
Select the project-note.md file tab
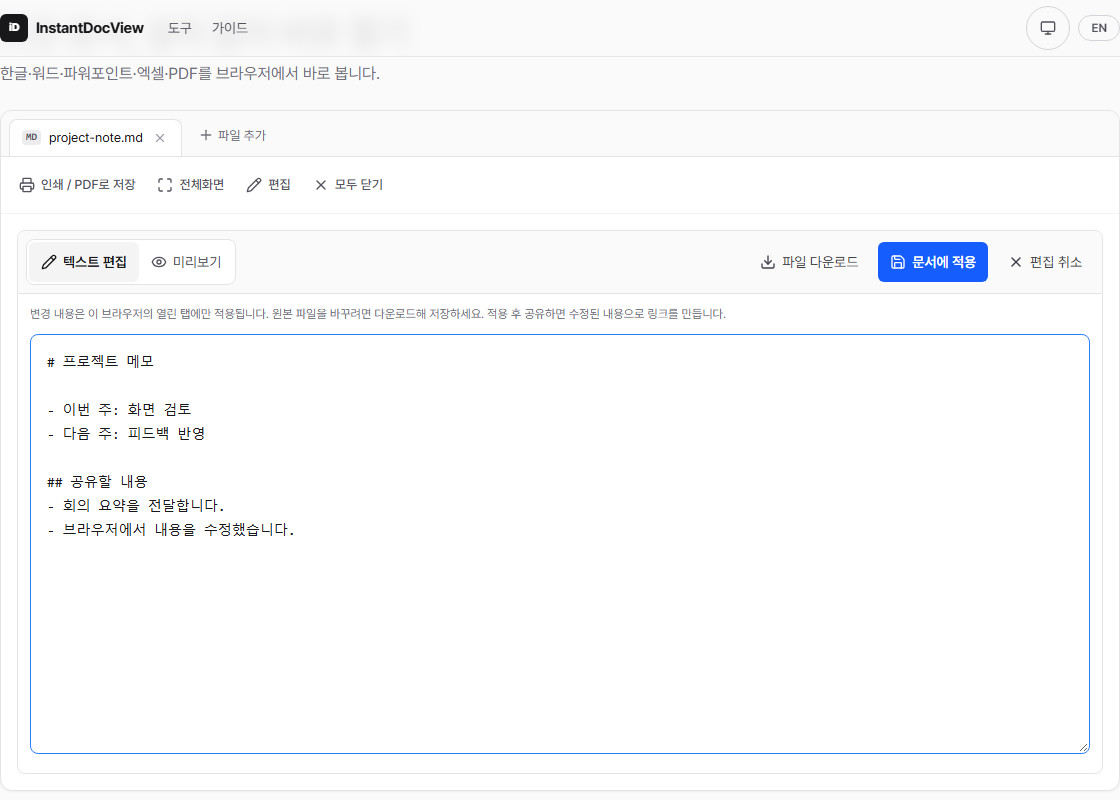pos(95,138)
